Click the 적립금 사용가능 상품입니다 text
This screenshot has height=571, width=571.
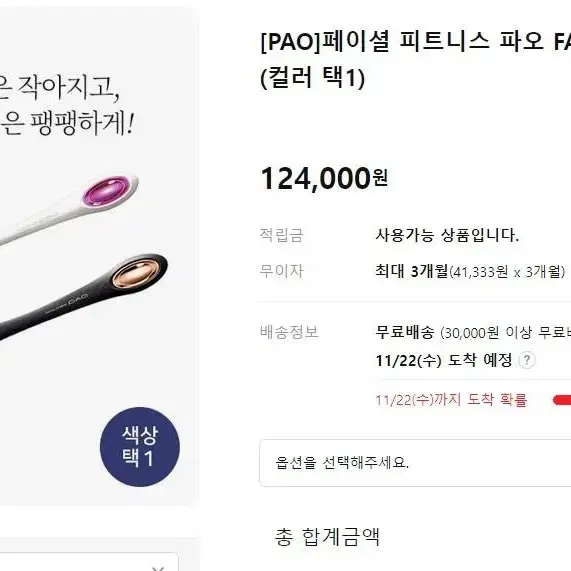point(447,235)
